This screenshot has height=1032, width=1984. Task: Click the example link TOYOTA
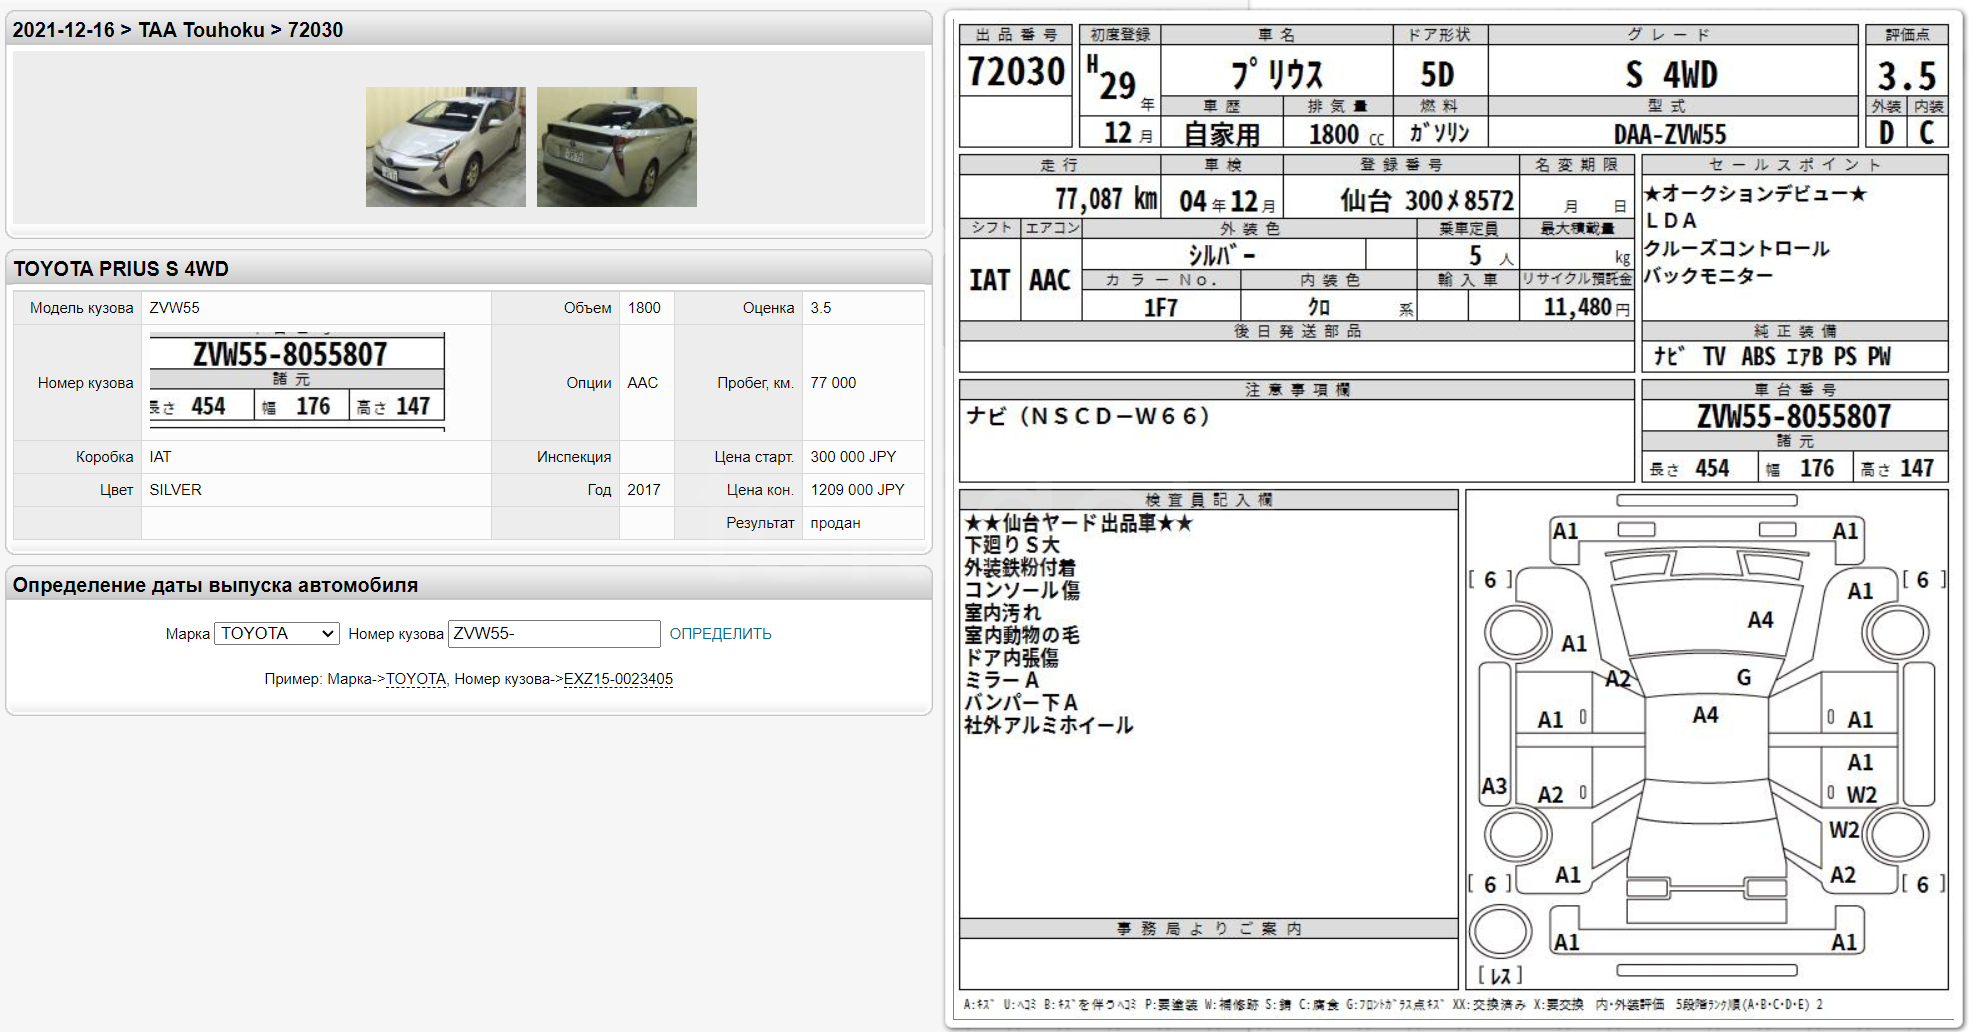(416, 679)
